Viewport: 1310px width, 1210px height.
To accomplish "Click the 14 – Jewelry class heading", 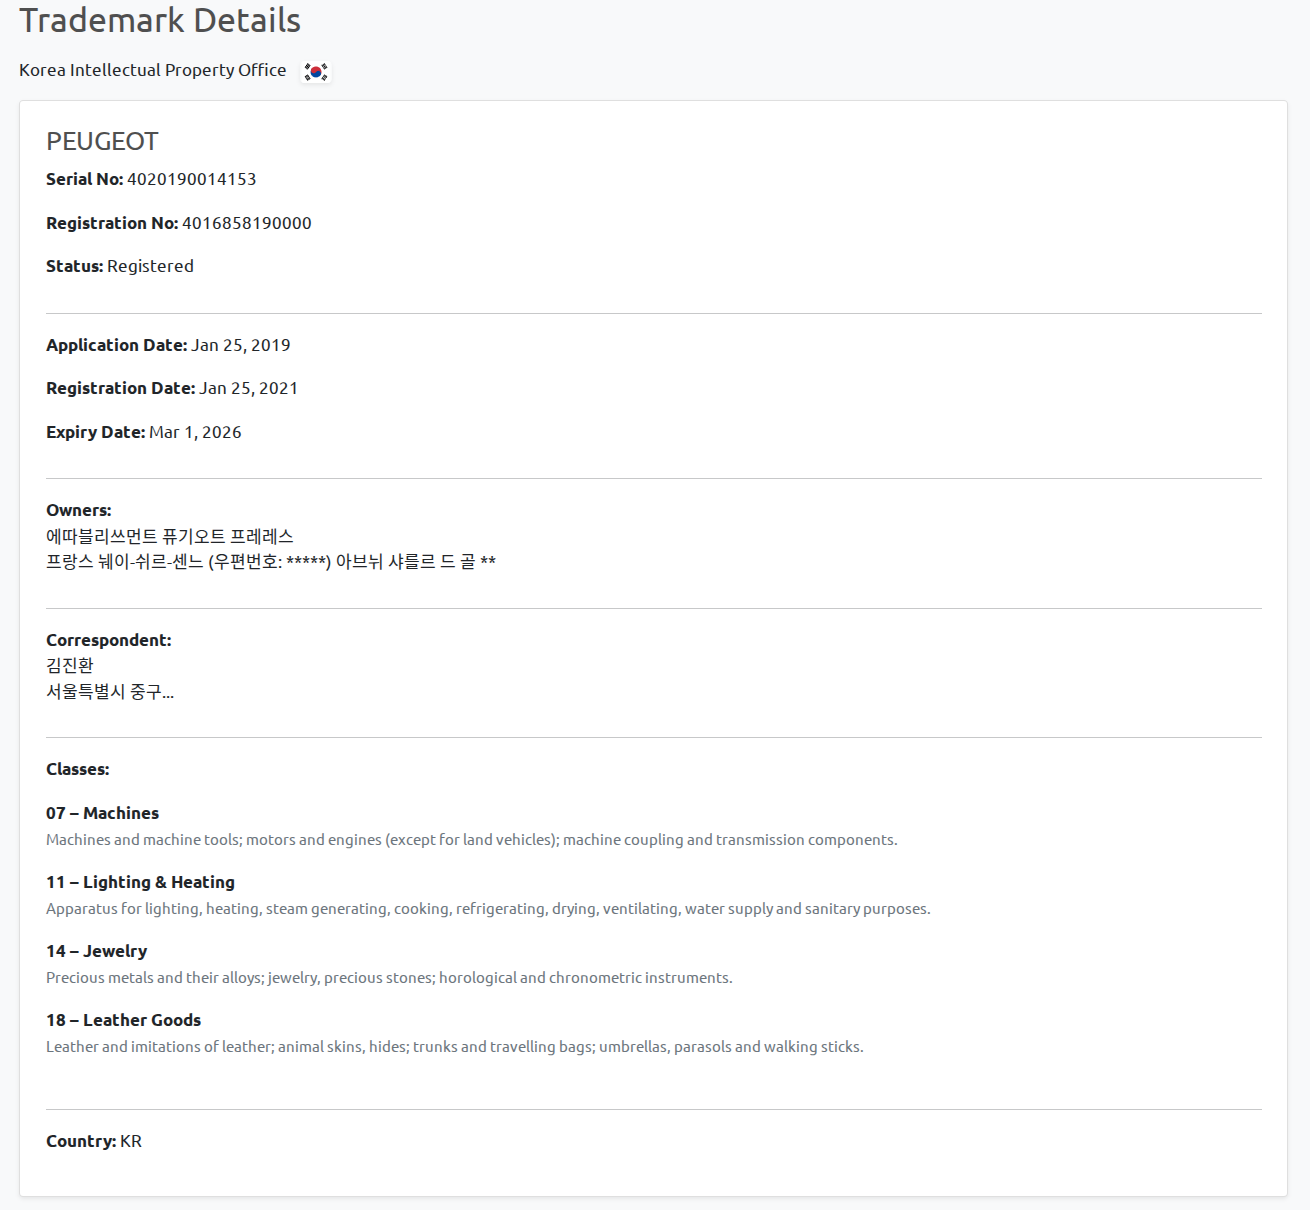I will [96, 951].
